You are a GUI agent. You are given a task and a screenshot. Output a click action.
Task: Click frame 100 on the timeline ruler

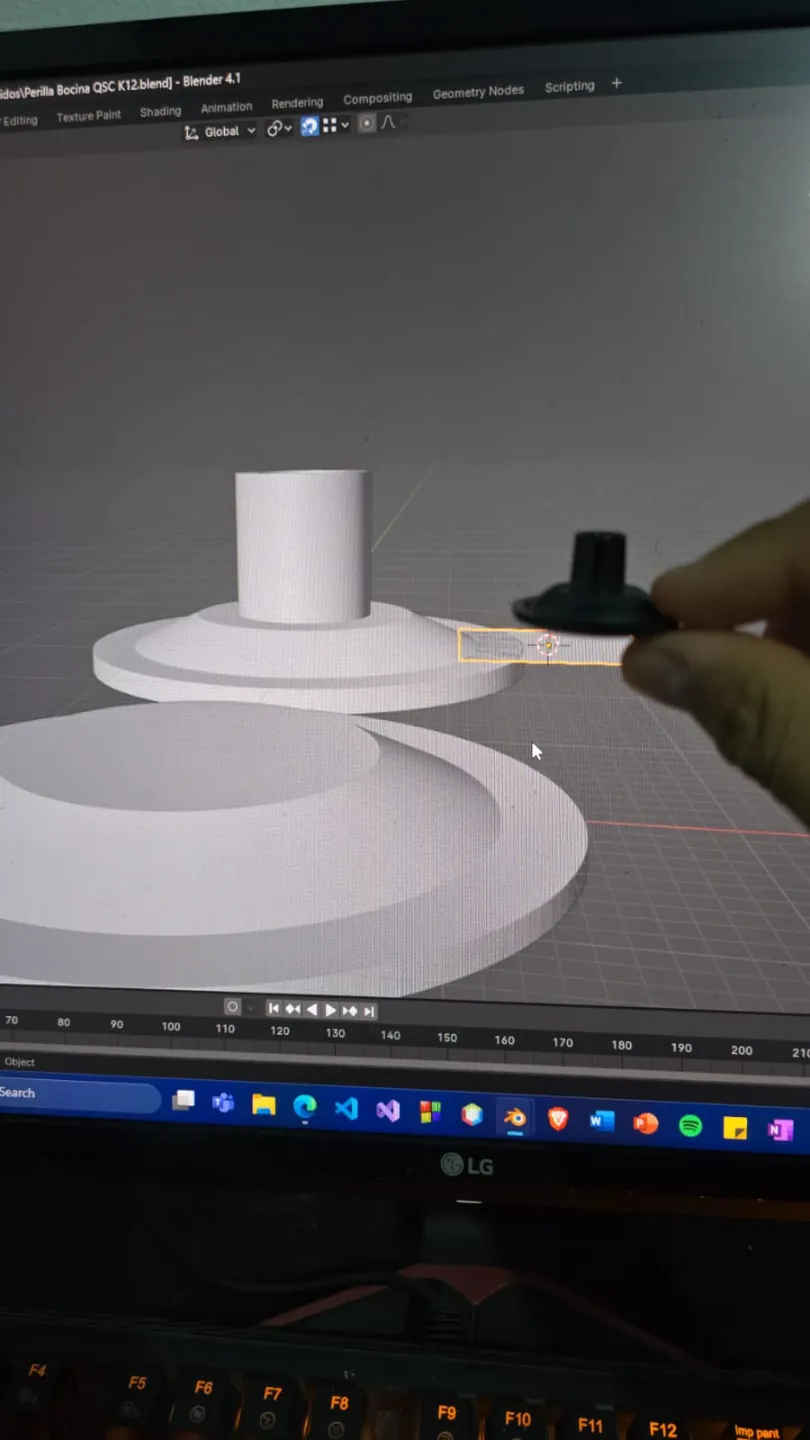coord(171,1026)
